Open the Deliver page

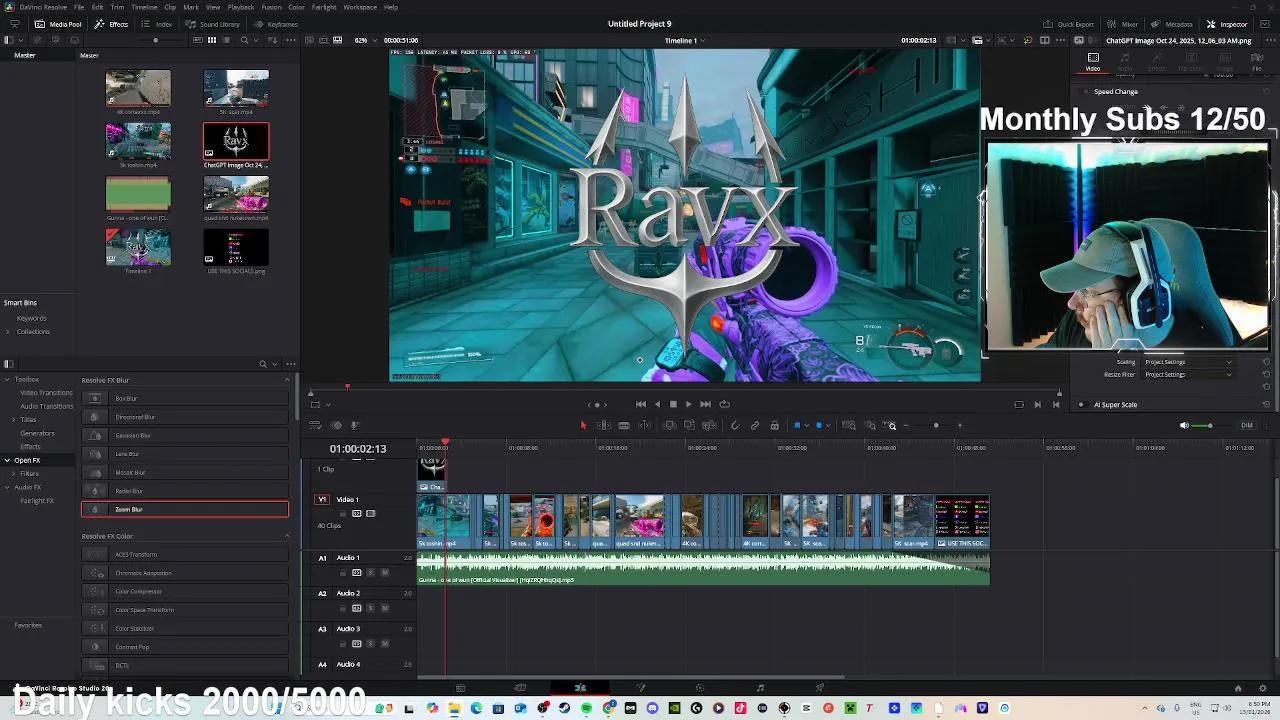tap(821, 687)
